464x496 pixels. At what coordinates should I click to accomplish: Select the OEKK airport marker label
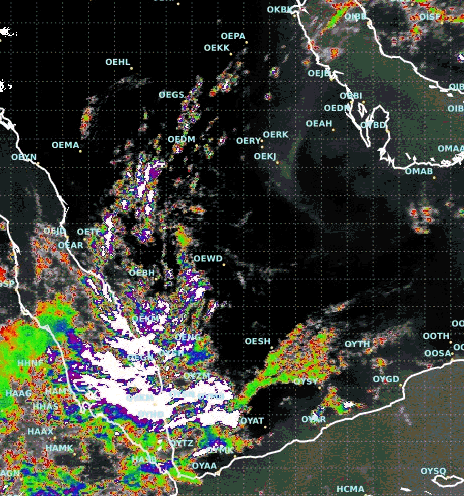click(x=217, y=48)
